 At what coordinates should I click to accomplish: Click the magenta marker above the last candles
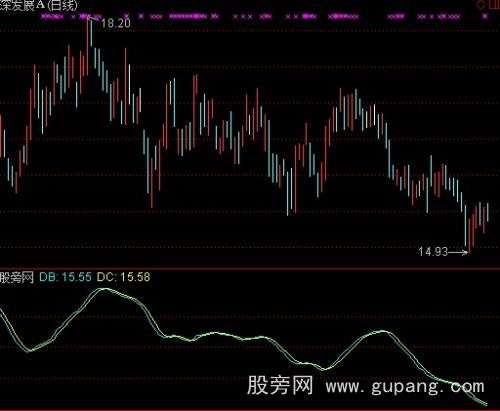(x=485, y=16)
